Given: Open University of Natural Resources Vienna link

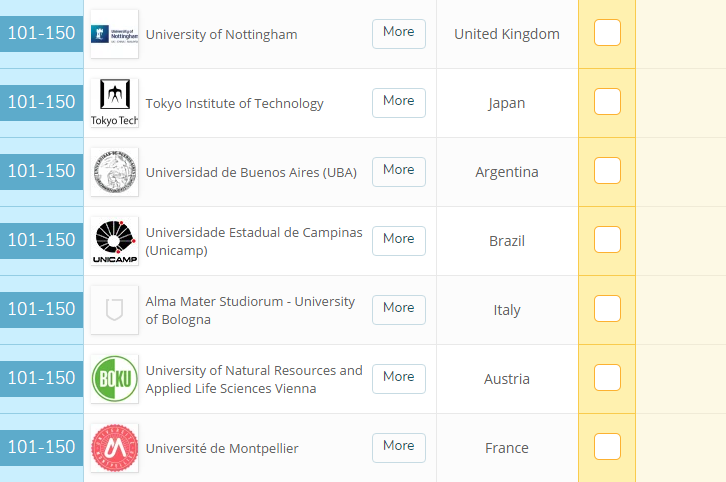Looking at the screenshot, I should click(x=254, y=379).
